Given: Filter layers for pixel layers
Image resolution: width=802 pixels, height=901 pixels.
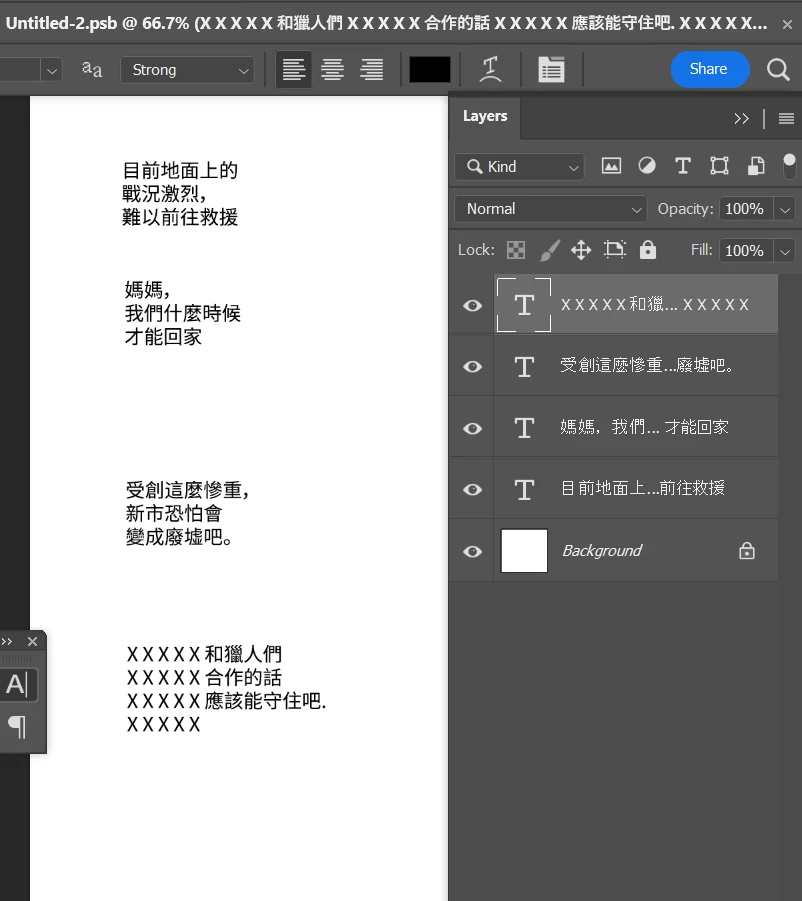Looking at the screenshot, I should [x=611, y=166].
